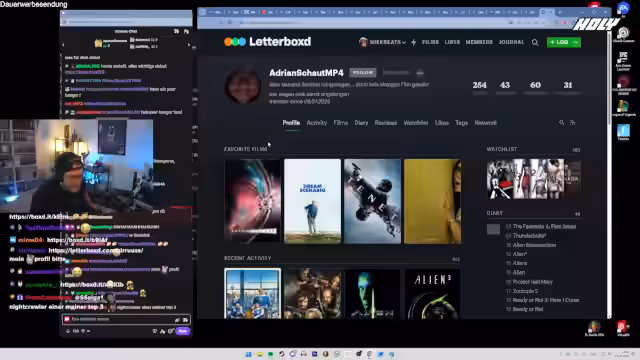The image size is (640, 360).
Task: Open the Tenet favorite film poster
Action: [372, 201]
